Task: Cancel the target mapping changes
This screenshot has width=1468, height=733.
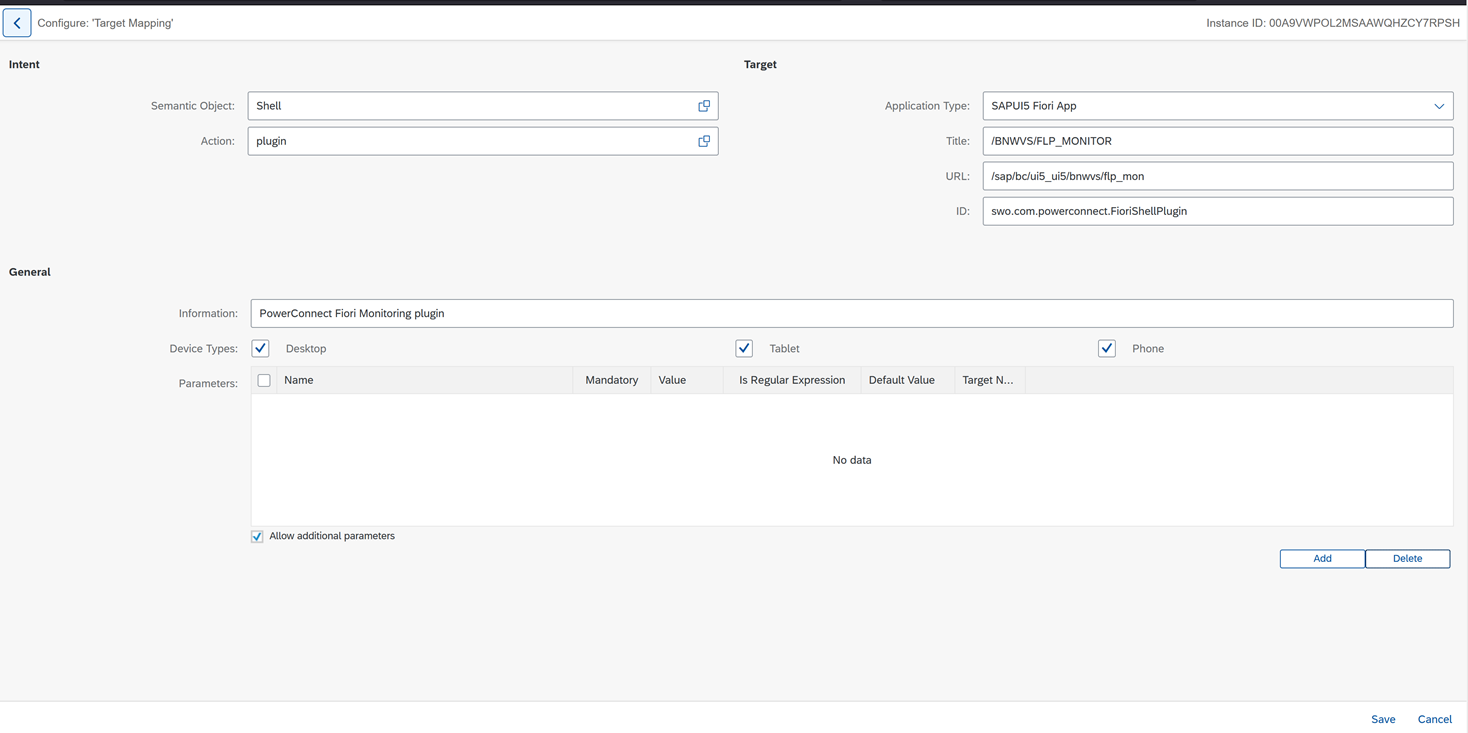Action: pyautogui.click(x=1434, y=719)
